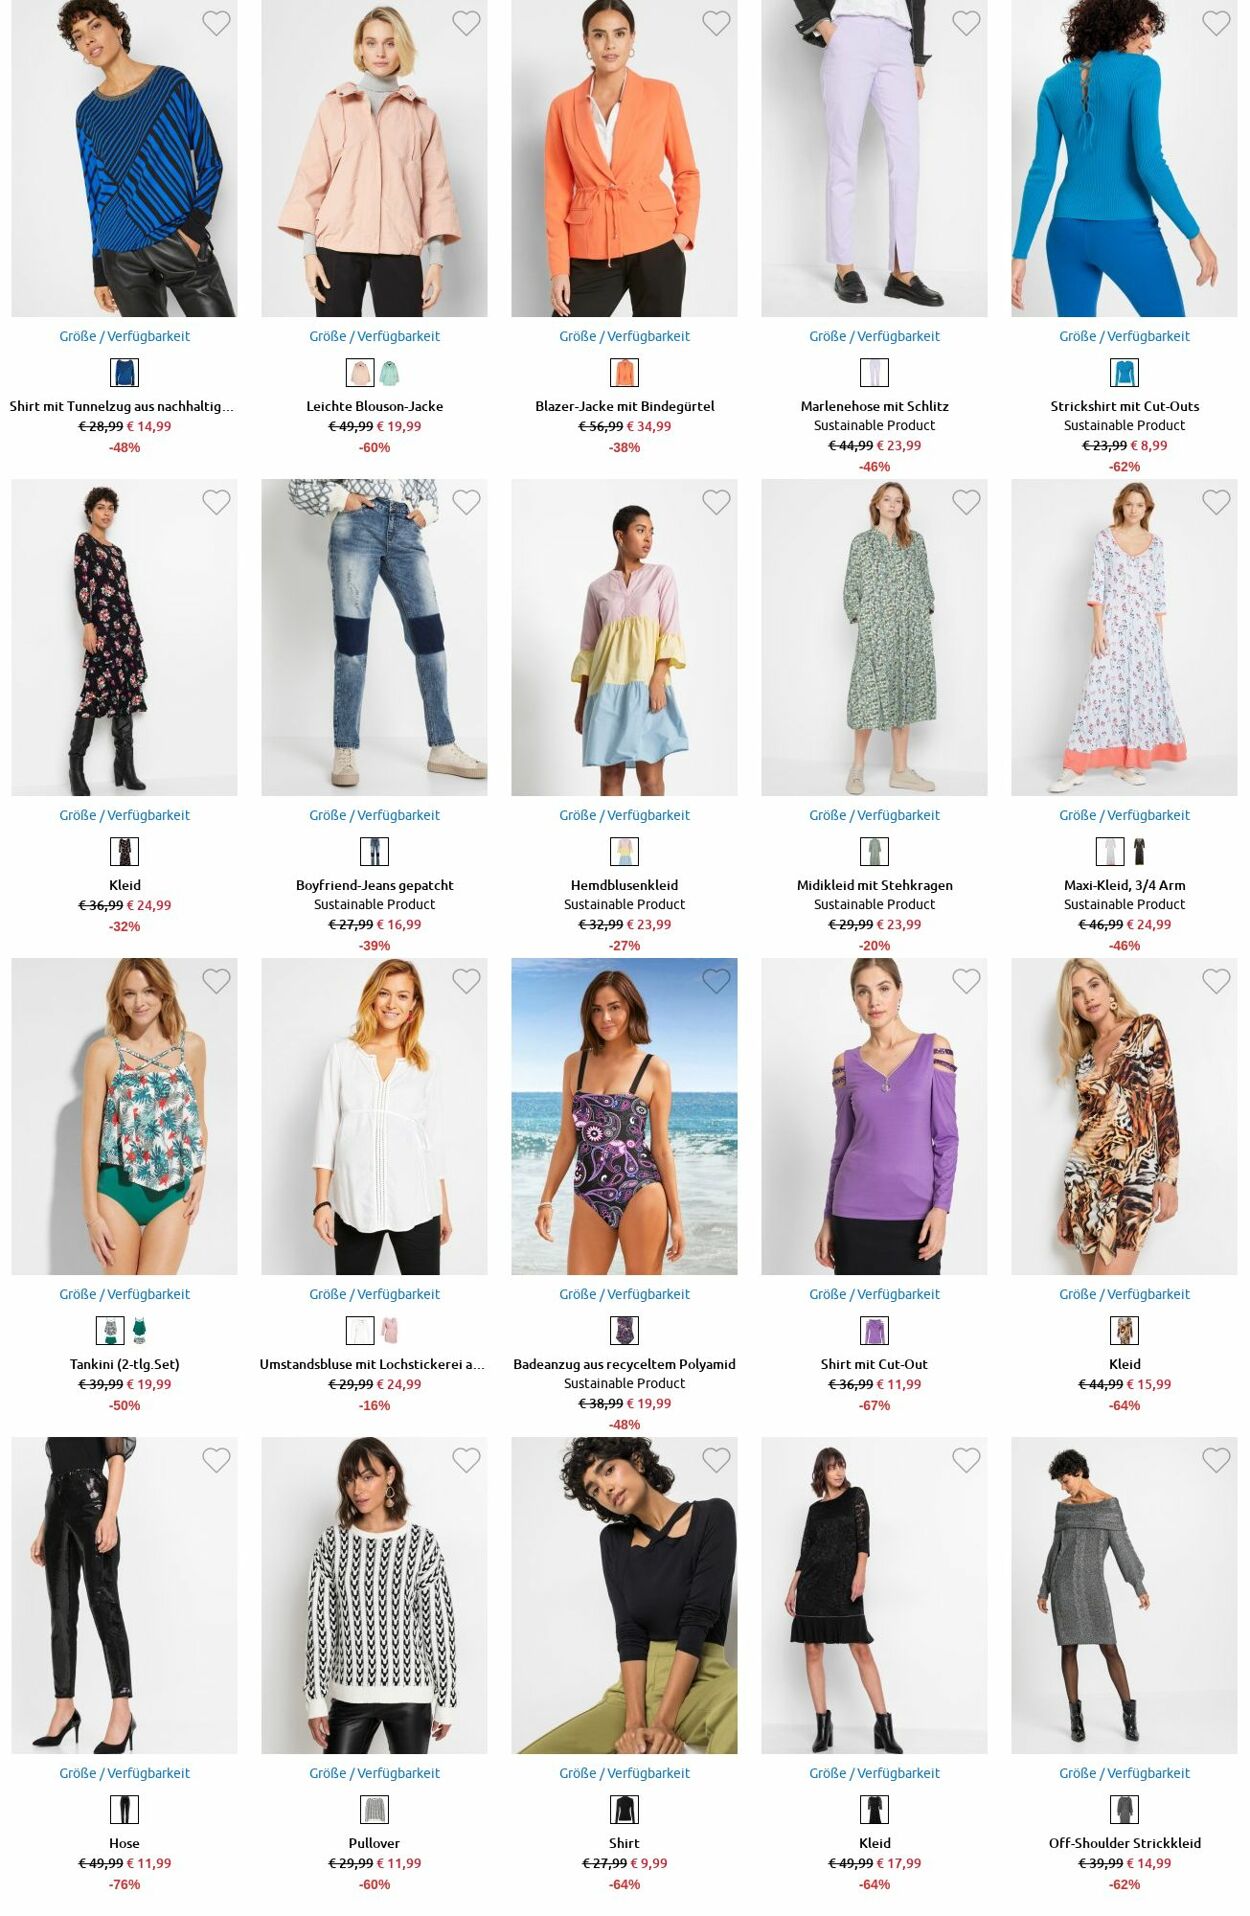Expand Größe / Verfügbarkeit under Midikleid mit Stehkragen
The width and height of the screenshot is (1250, 1916).
(874, 815)
